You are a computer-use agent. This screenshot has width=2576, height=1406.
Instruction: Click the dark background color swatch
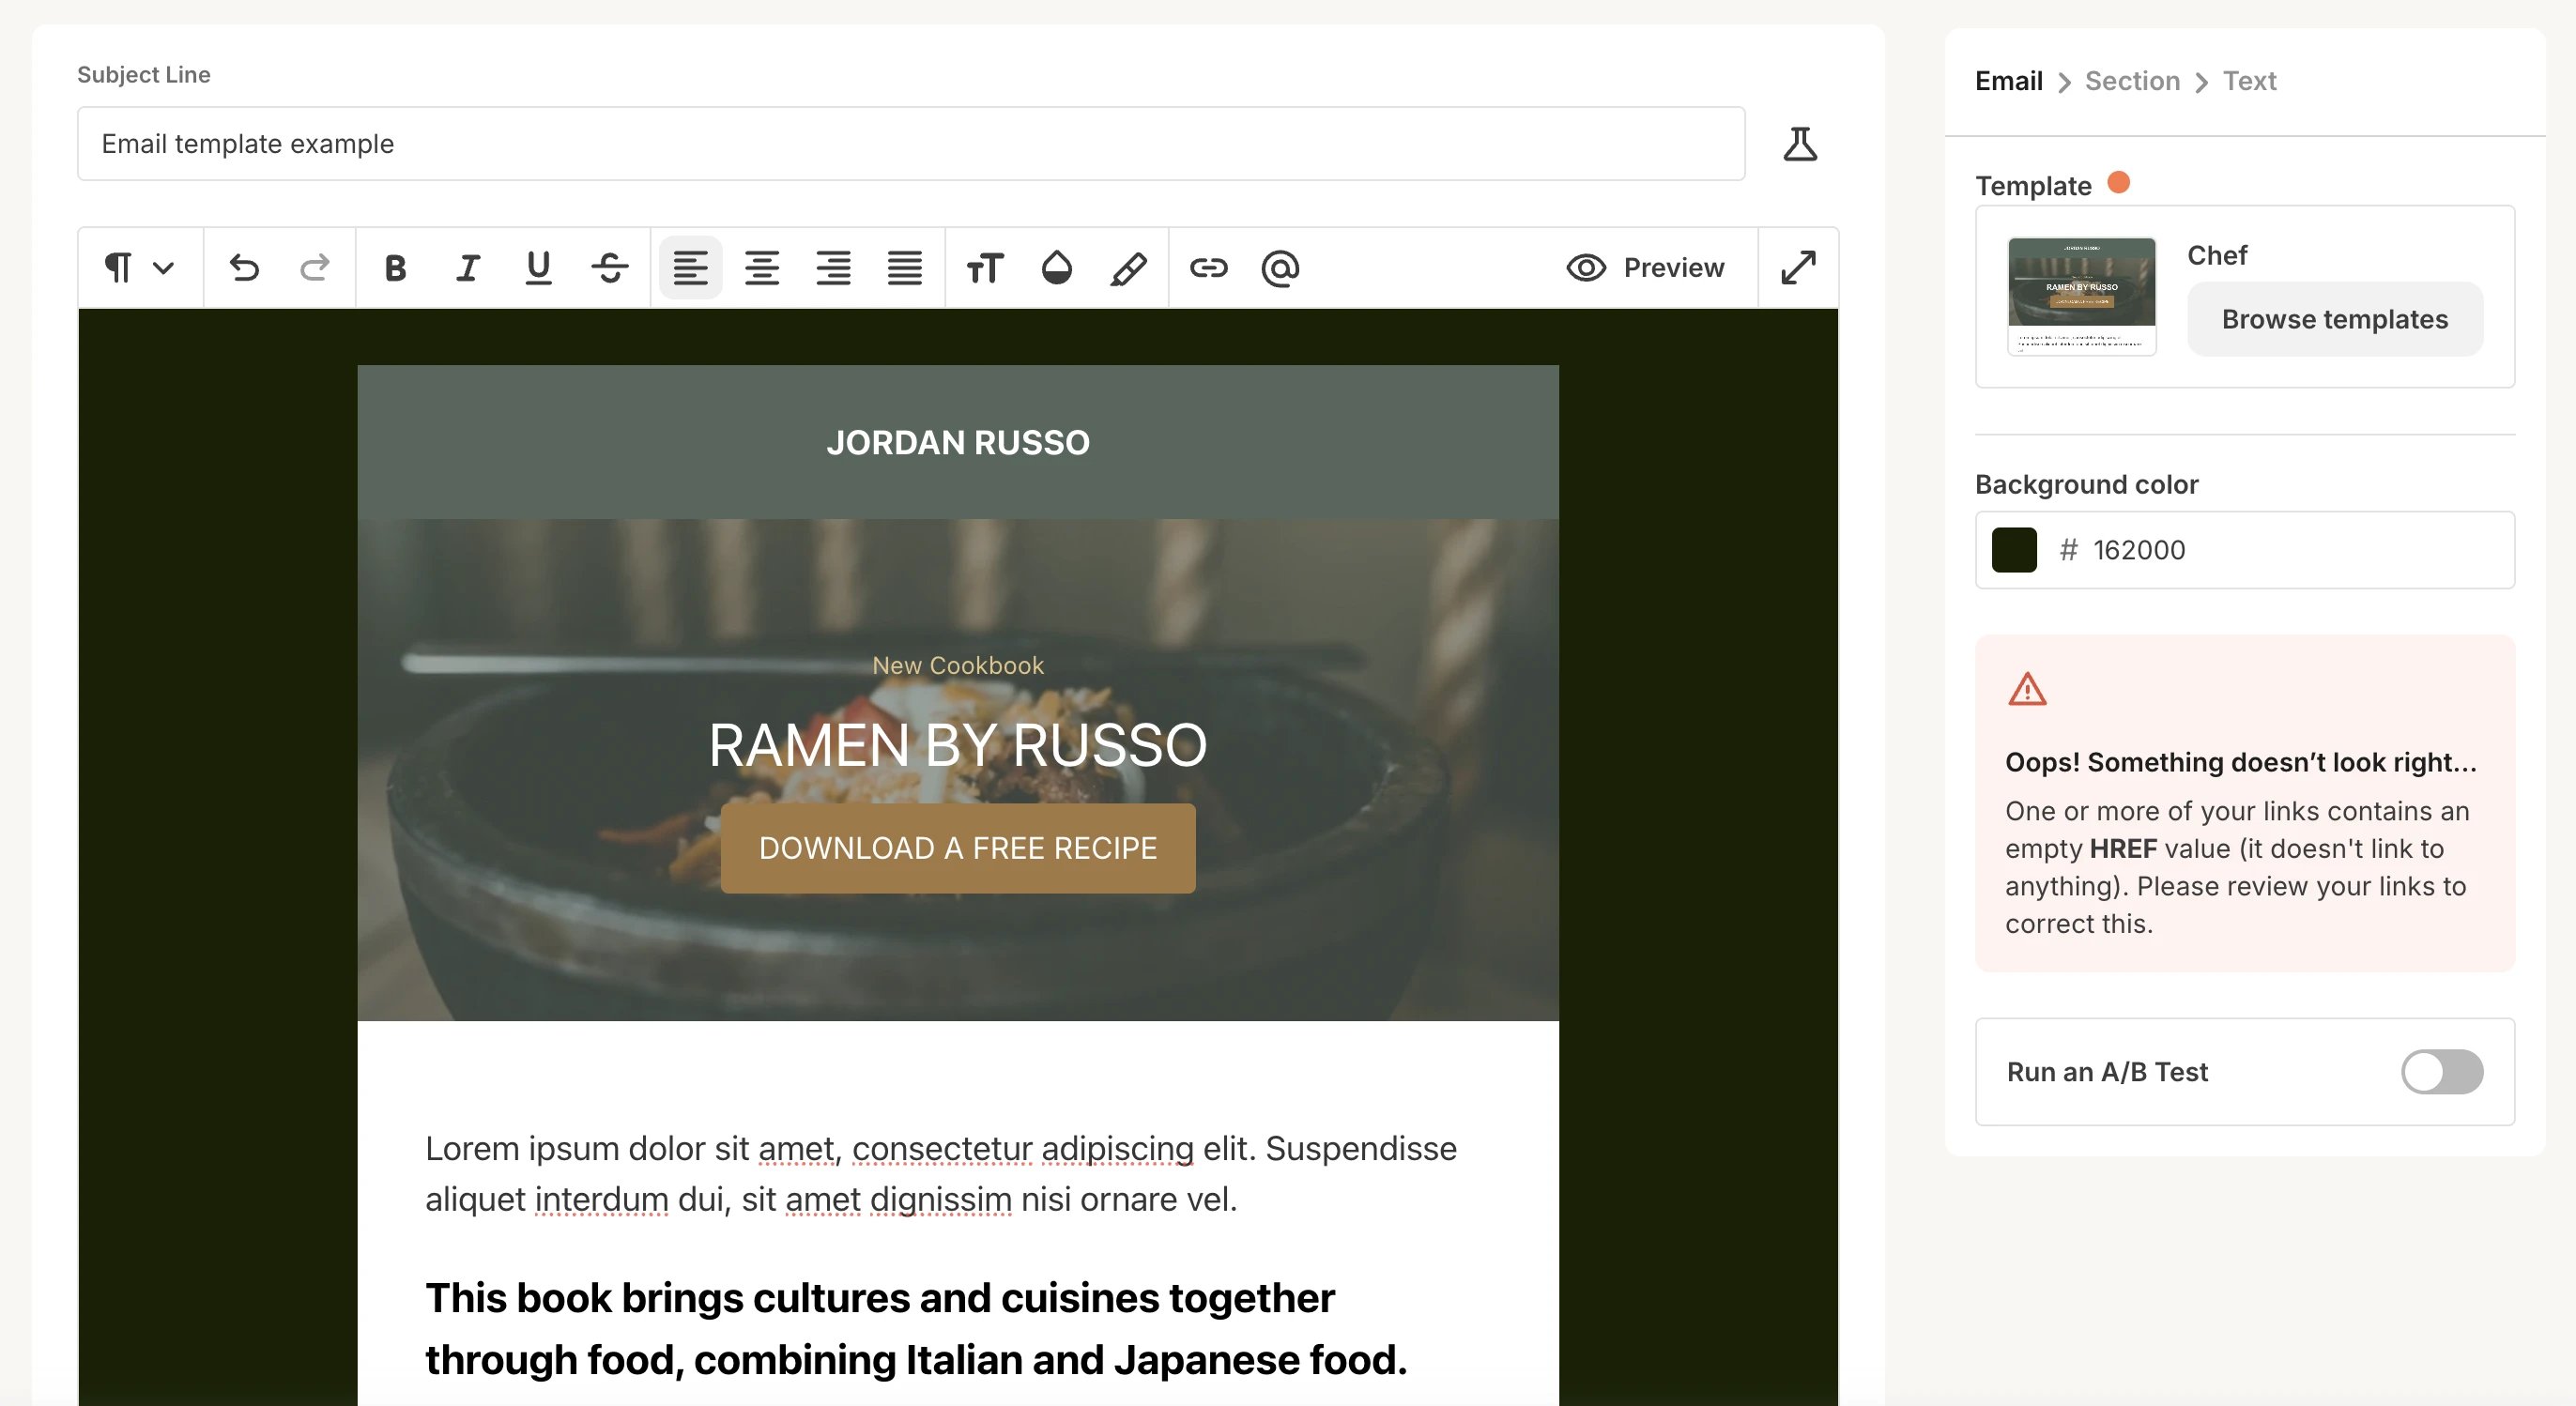click(x=2014, y=550)
